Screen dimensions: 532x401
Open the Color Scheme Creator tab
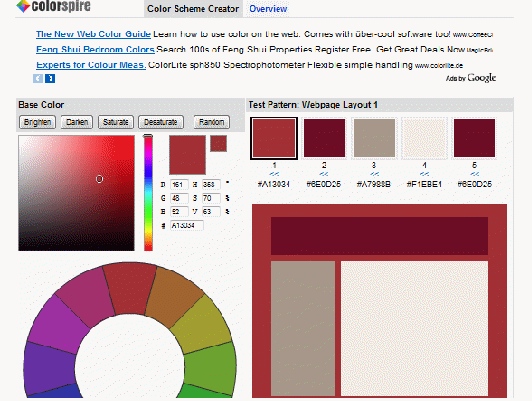tap(193, 8)
